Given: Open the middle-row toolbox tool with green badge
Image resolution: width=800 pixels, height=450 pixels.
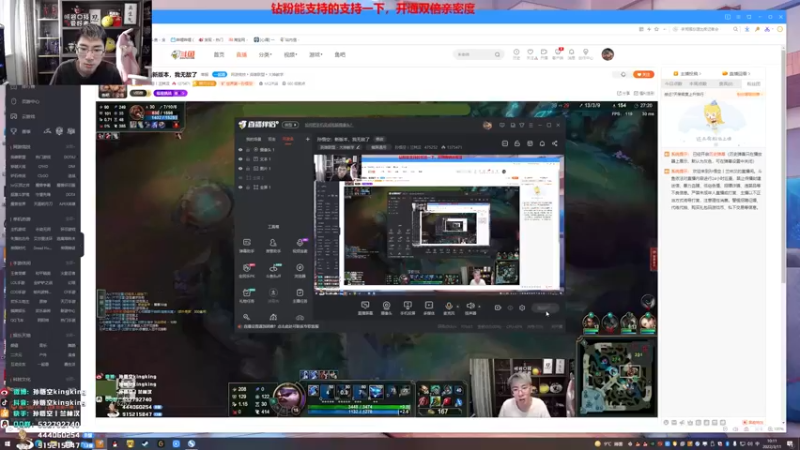Looking at the screenshot, I should pyautogui.click(x=273, y=270).
